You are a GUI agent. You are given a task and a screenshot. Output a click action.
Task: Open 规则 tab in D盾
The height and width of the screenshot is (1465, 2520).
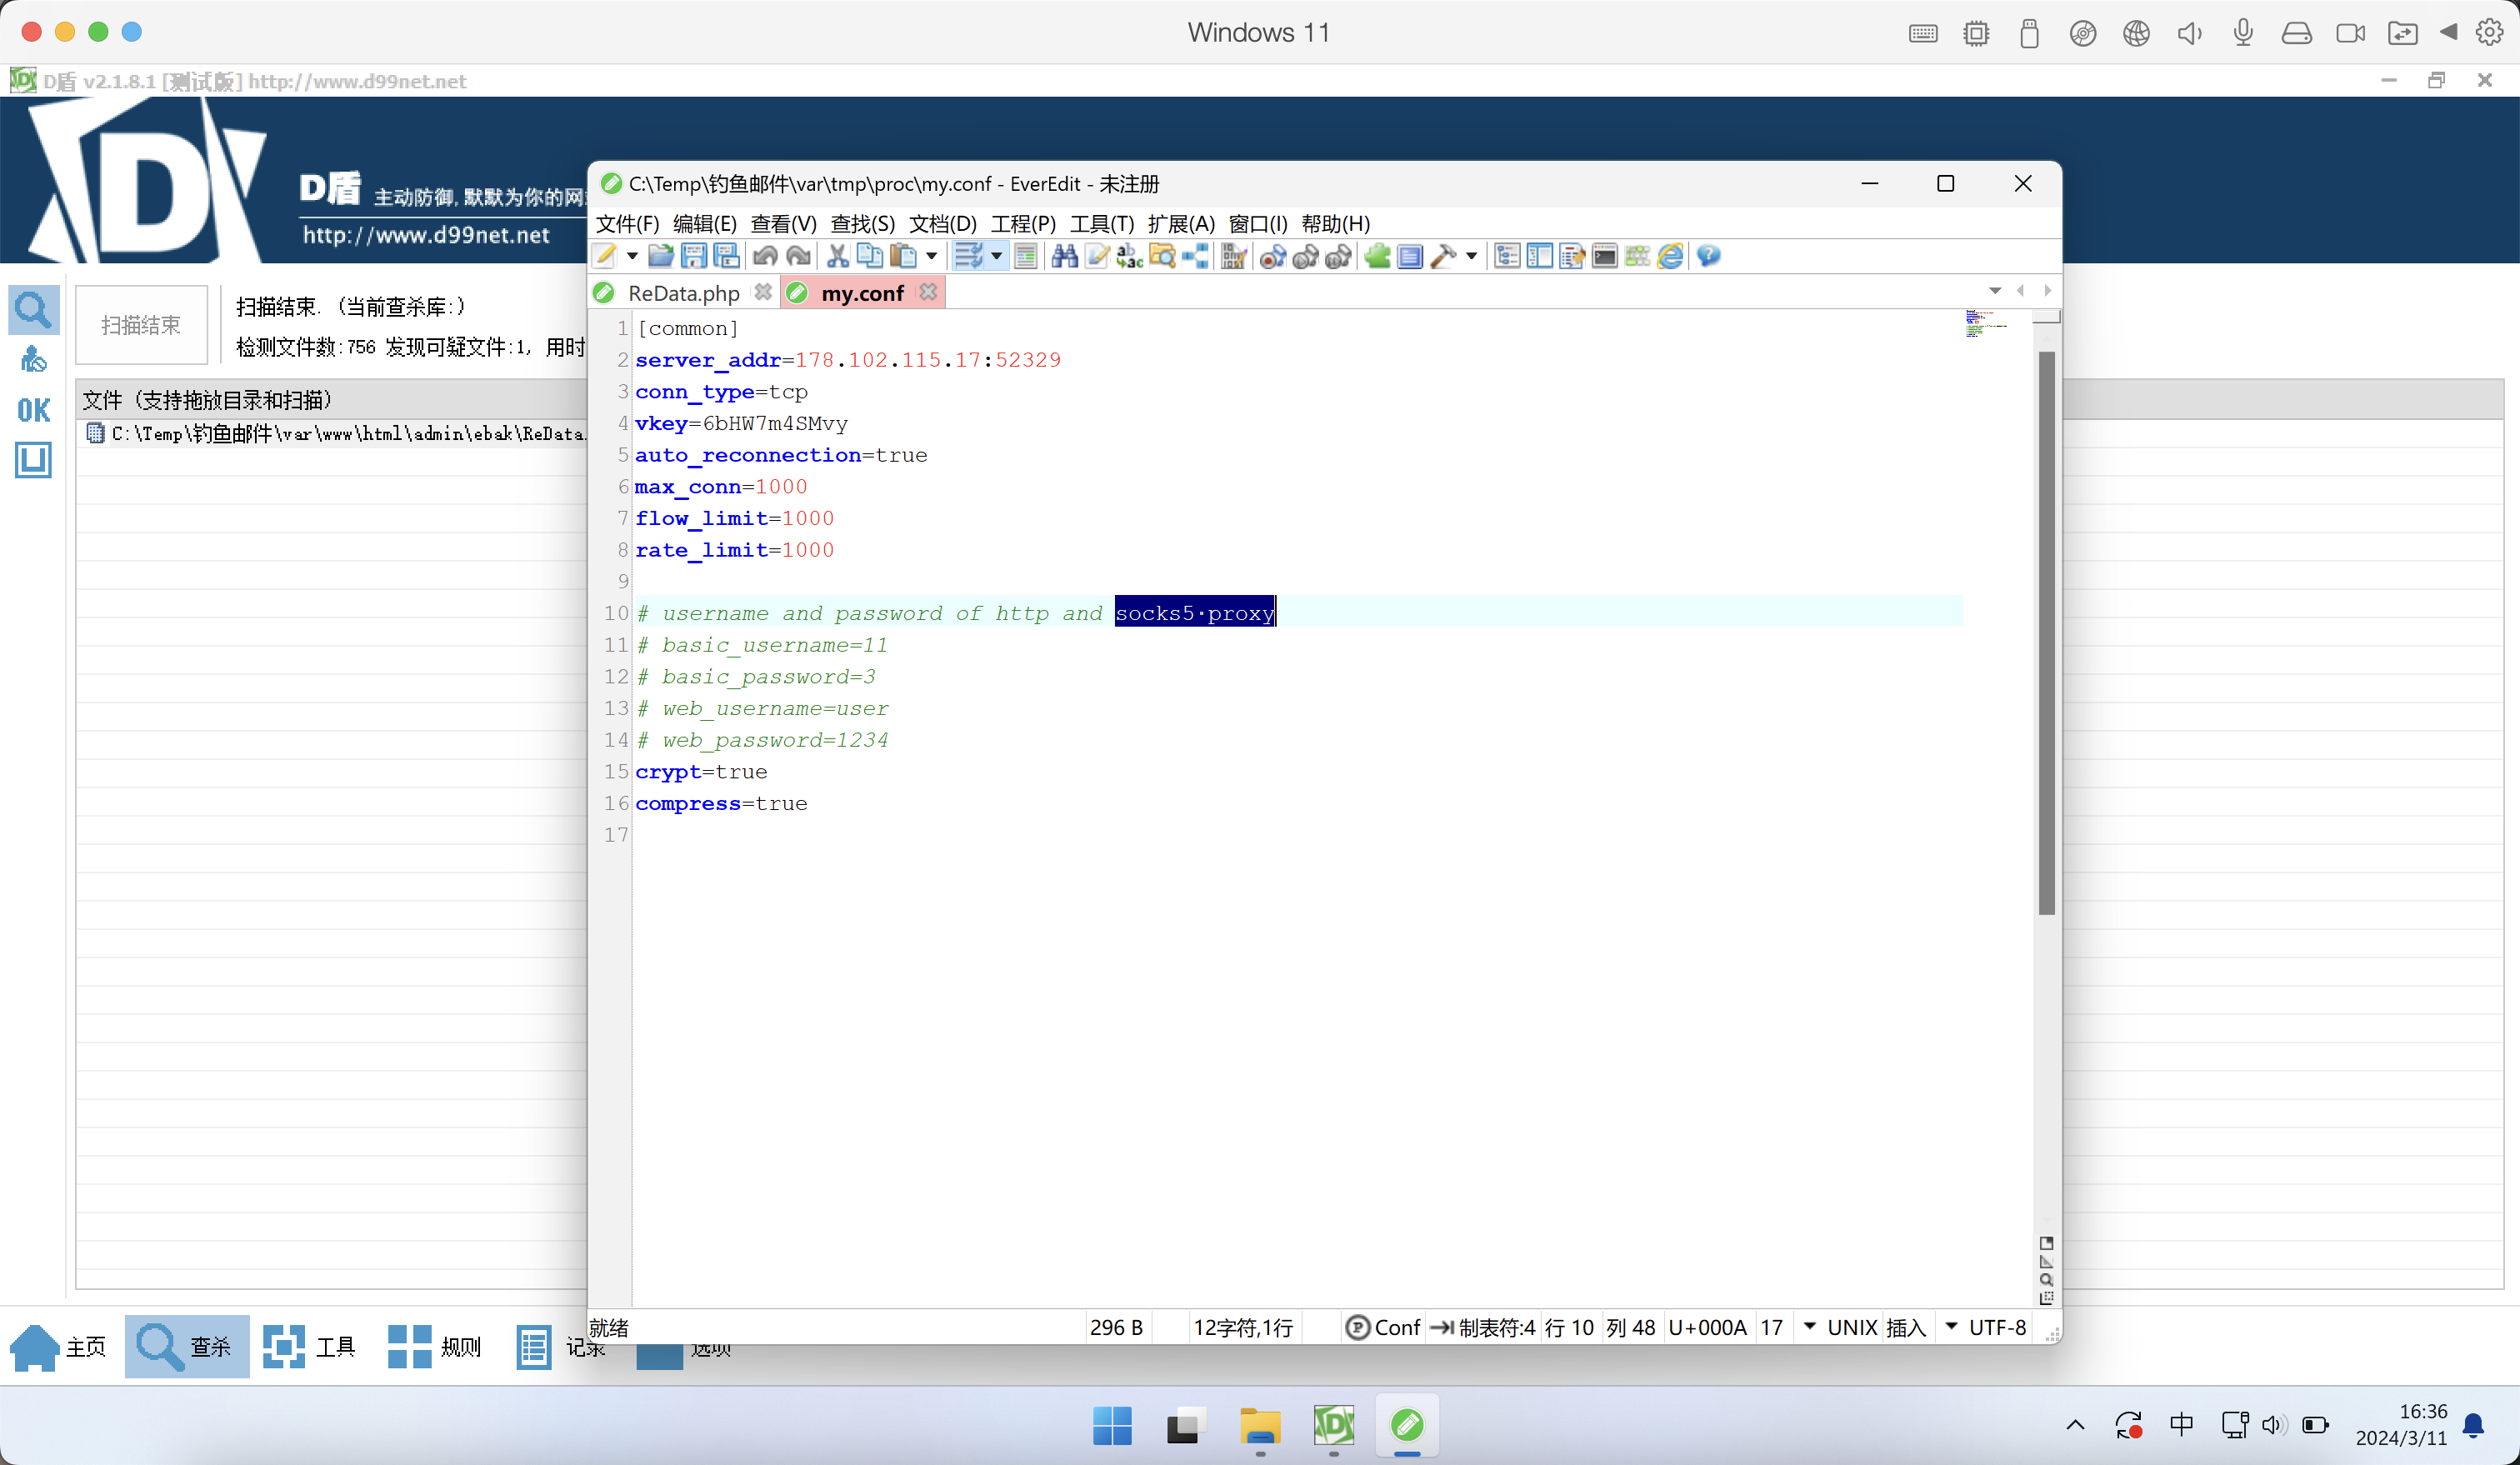tap(434, 1347)
